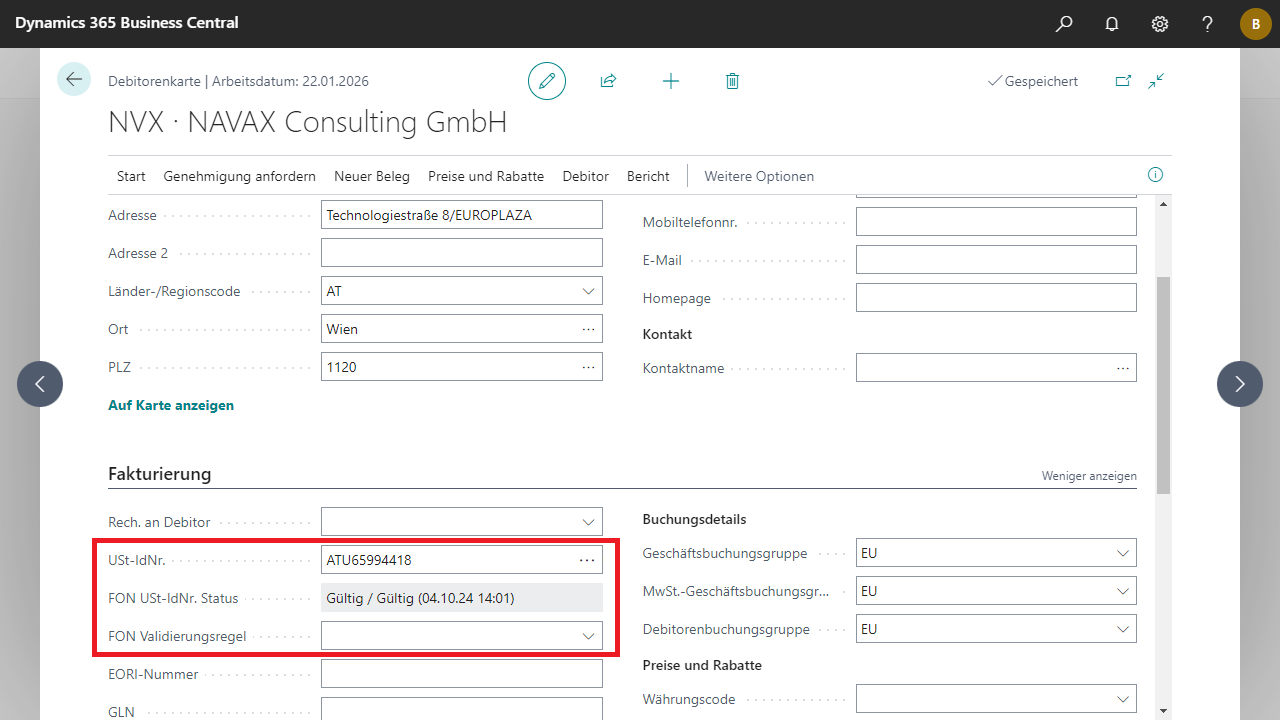Image resolution: width=1280 pixels, height=720 pixels.
Task: Open the search magnifier icon
Action: point(1064,23)
